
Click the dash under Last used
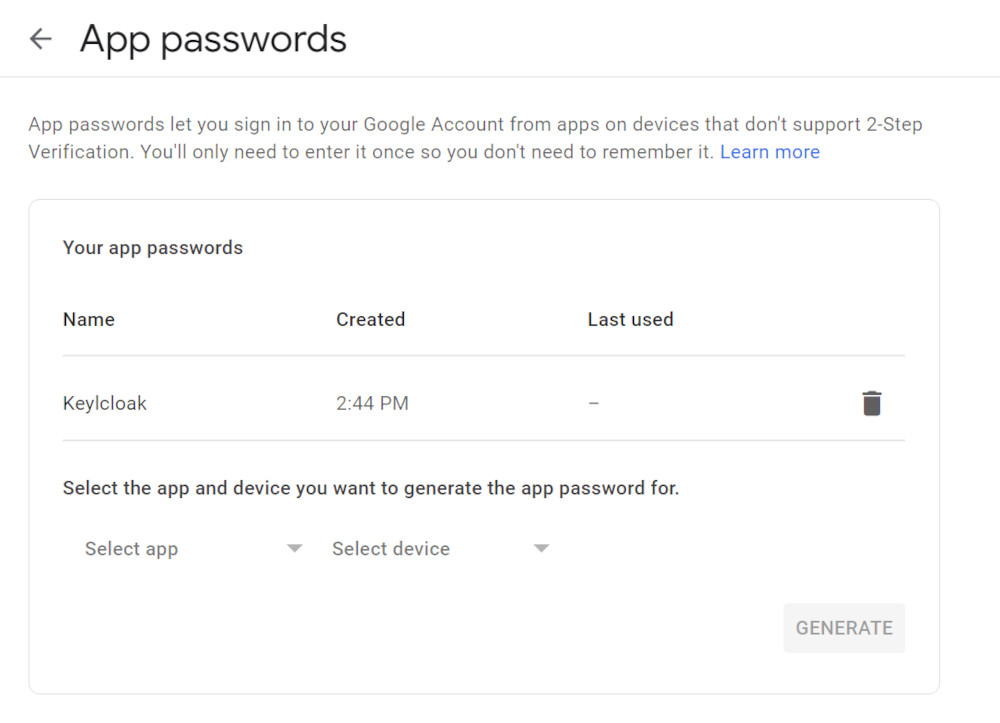pyautogui.click(x=593, y=403)
